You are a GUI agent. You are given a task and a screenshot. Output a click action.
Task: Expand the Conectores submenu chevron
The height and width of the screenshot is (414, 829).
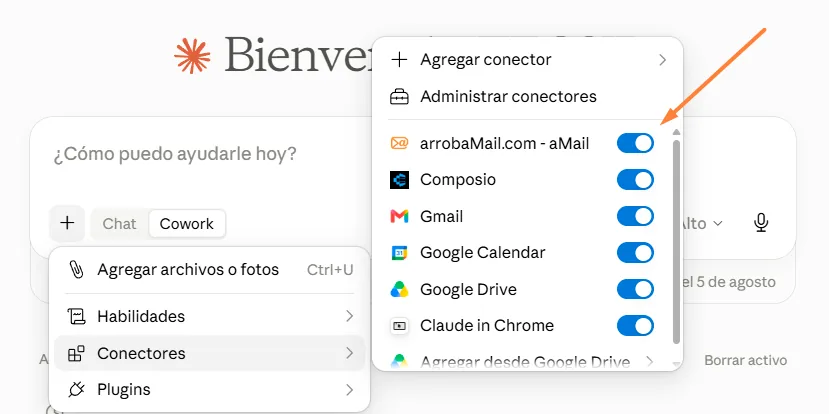349,353
